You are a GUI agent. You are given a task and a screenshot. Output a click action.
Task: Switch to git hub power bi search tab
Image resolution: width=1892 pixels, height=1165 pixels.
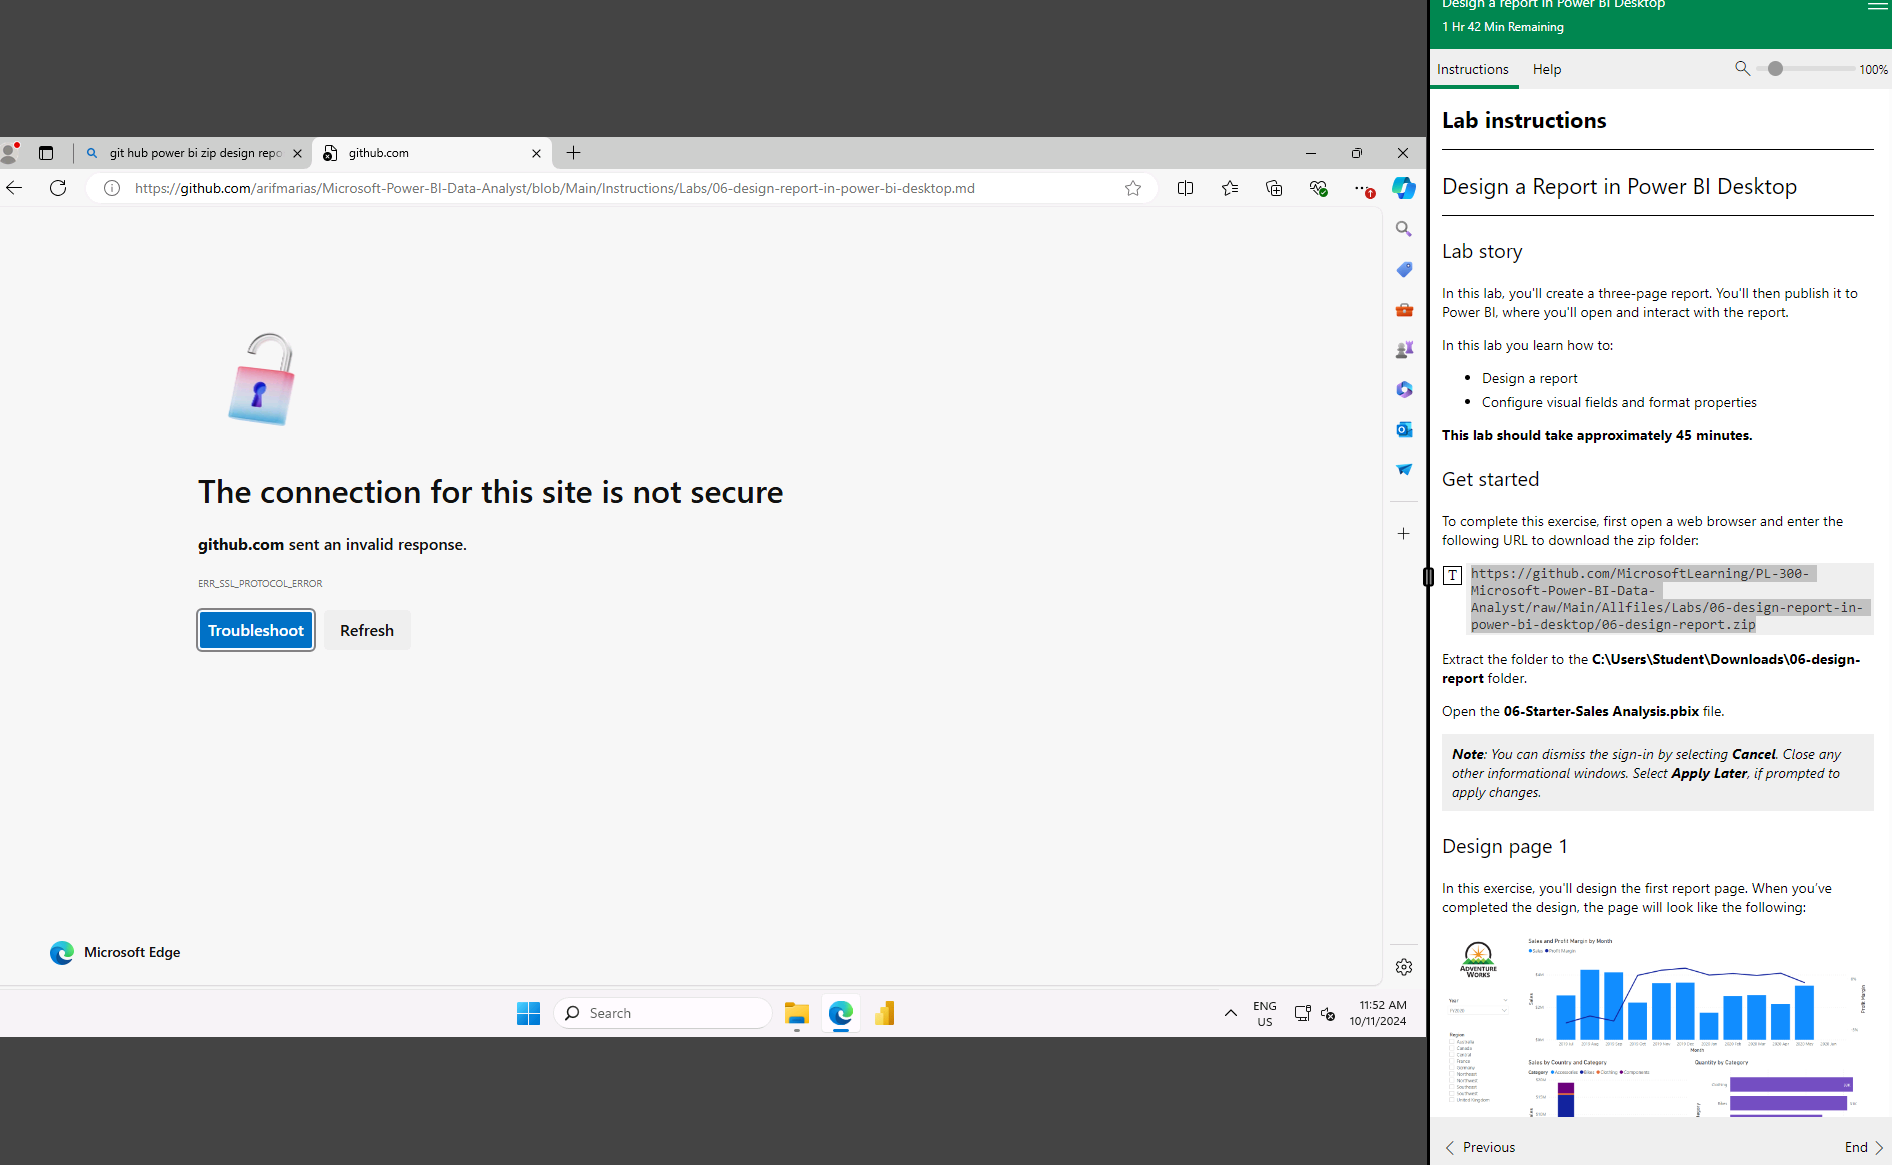click(x=194, y=153)
